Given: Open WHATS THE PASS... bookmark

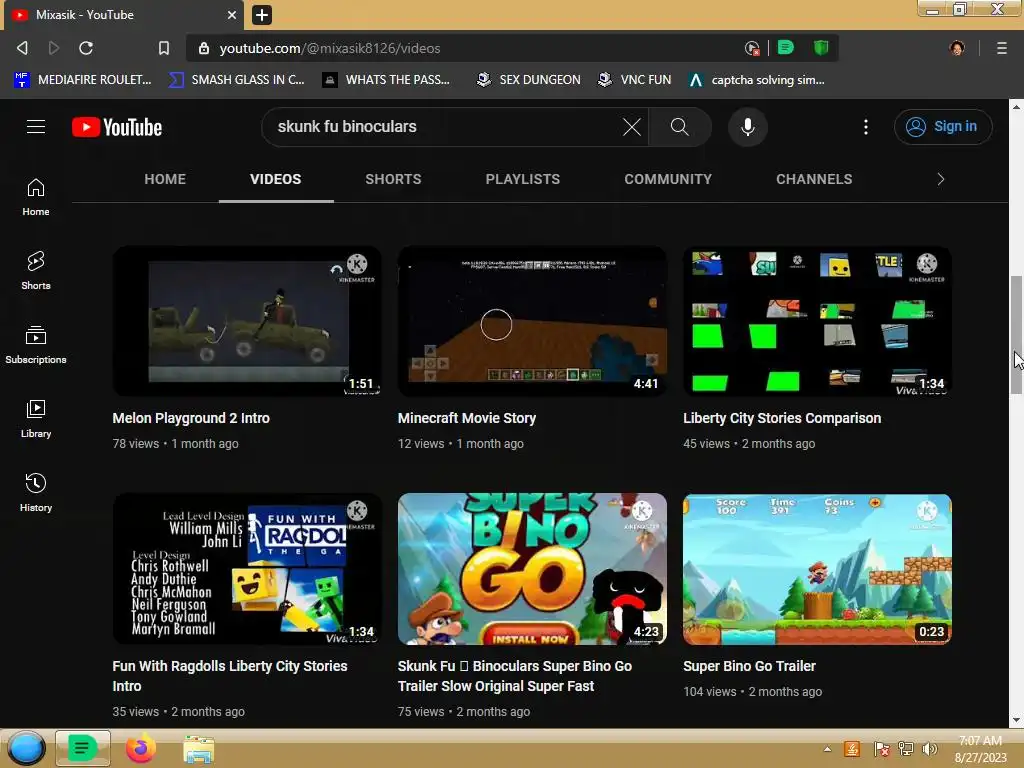Looking at the screenshot, I should click(x=387, y=80).
